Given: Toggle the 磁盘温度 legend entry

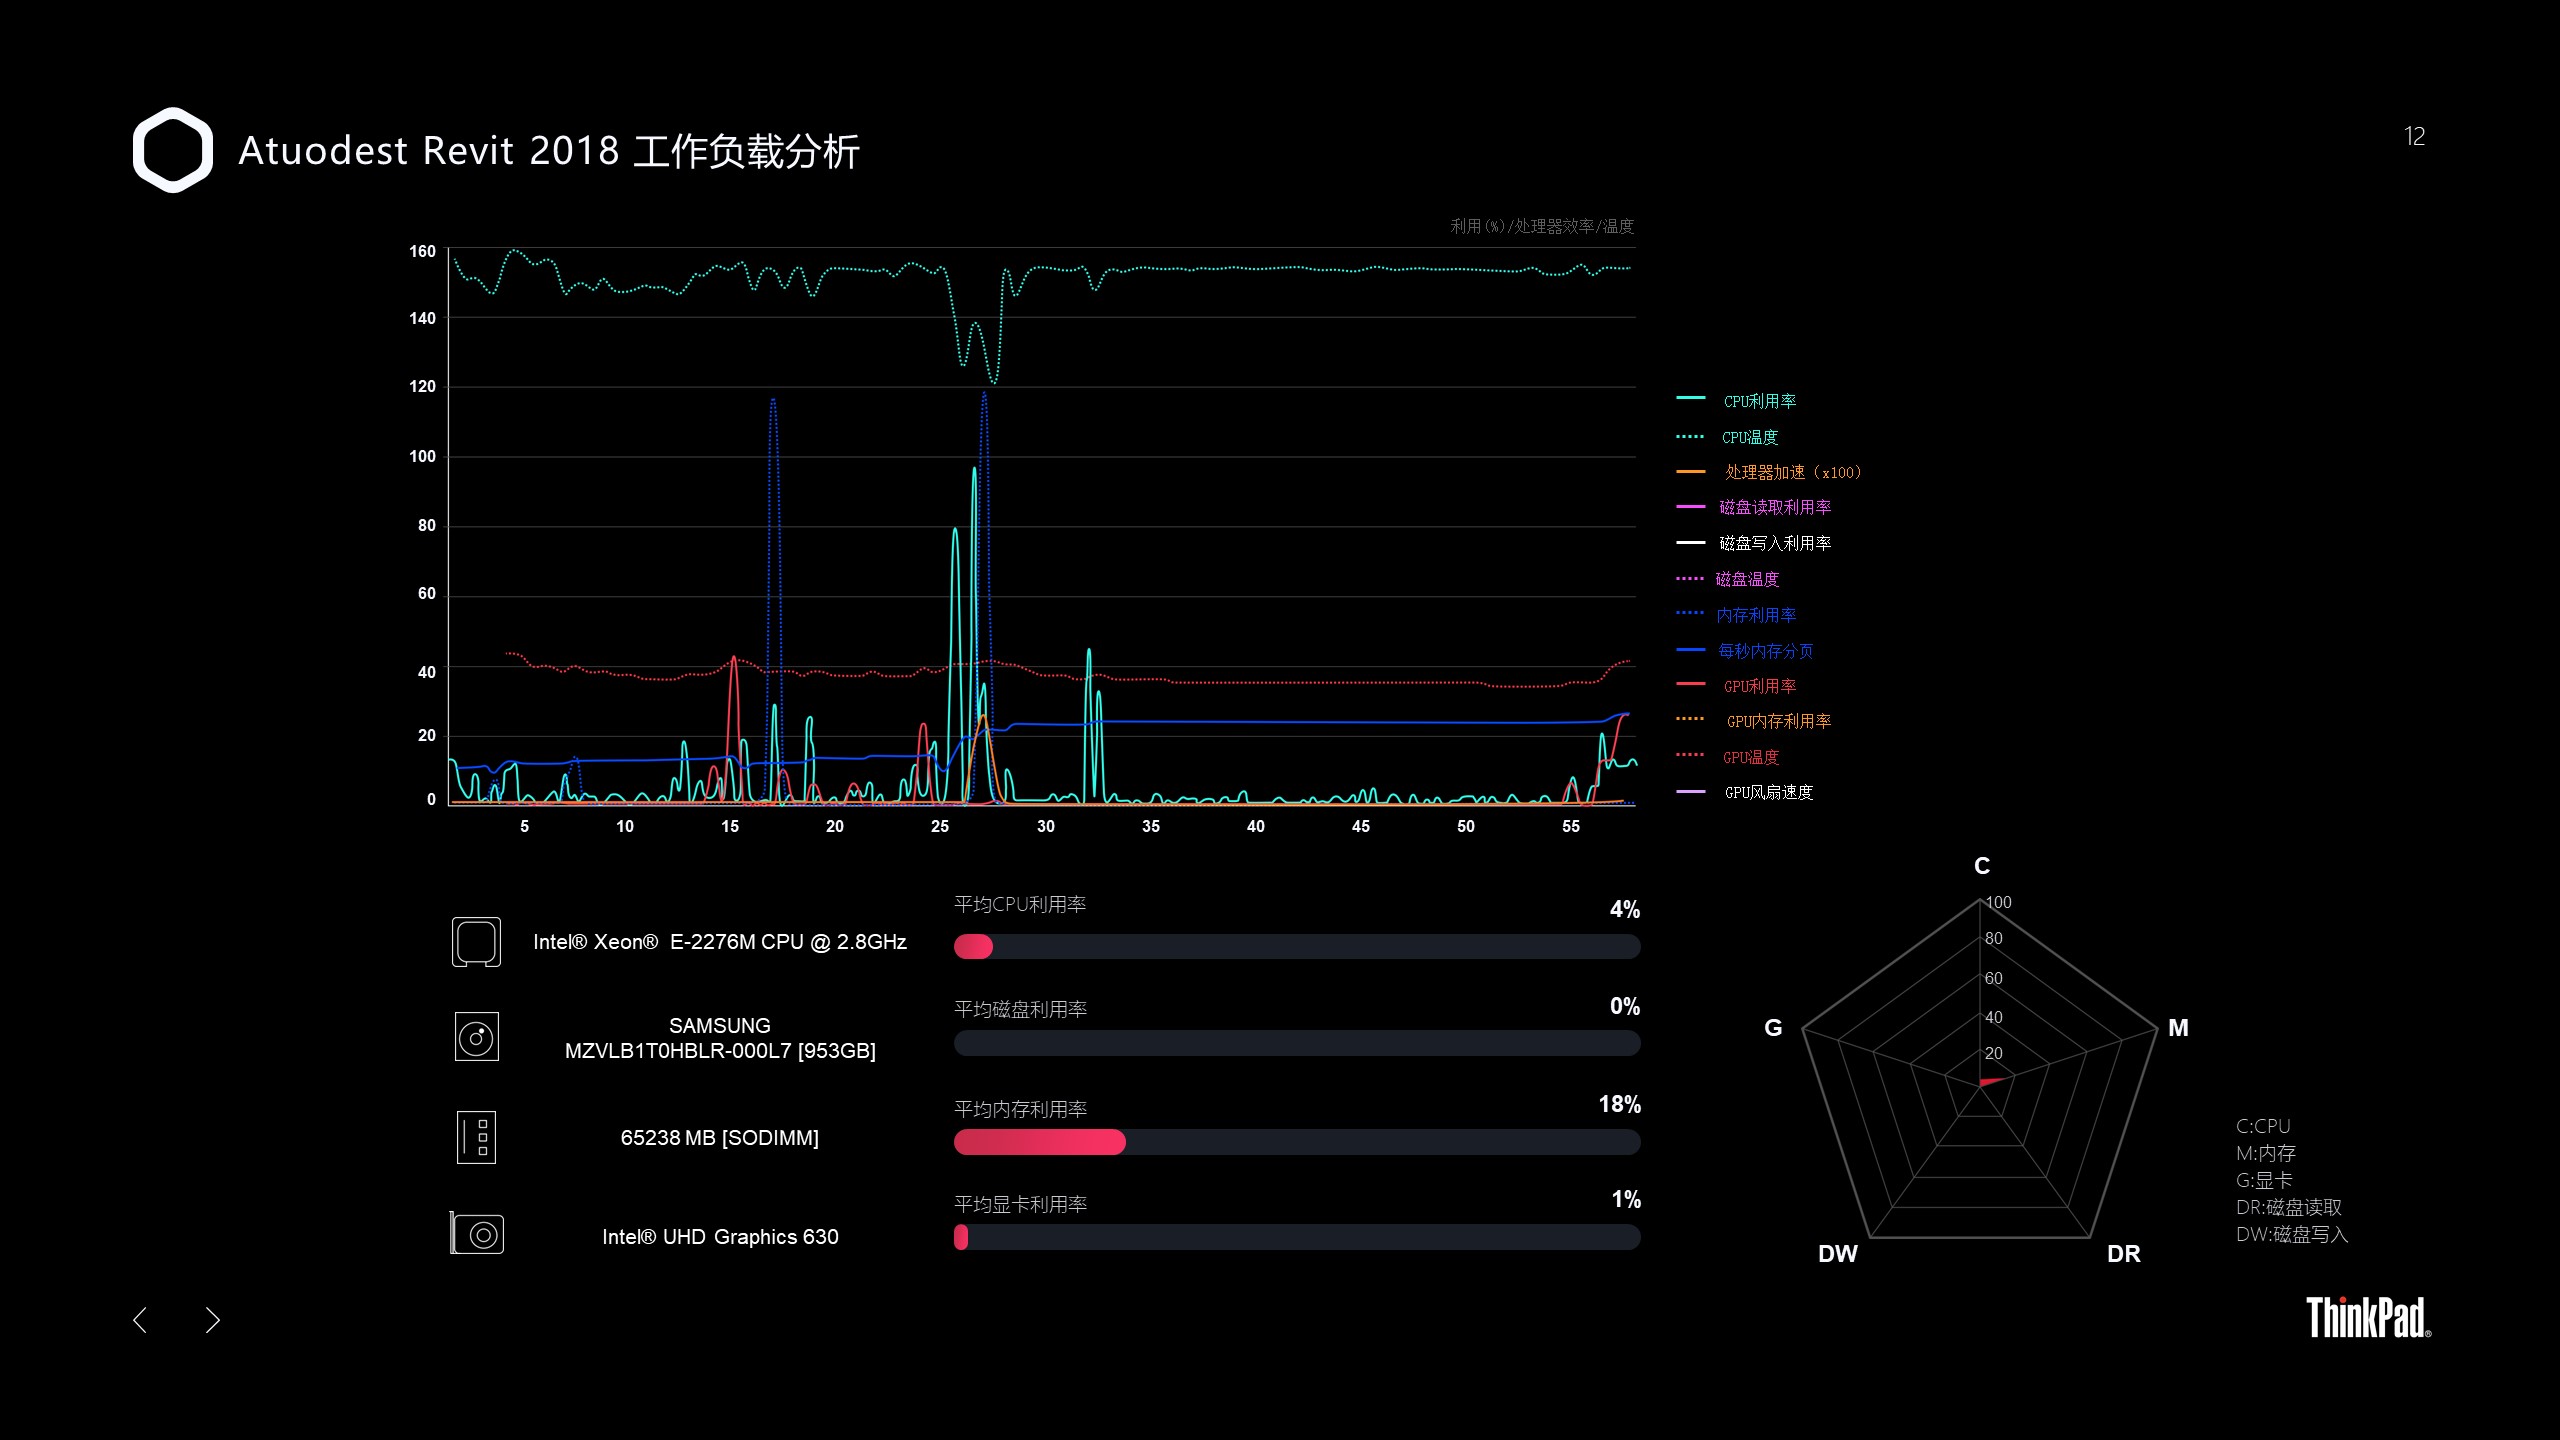Looking at the screenshot, I should click(1728, 579).
